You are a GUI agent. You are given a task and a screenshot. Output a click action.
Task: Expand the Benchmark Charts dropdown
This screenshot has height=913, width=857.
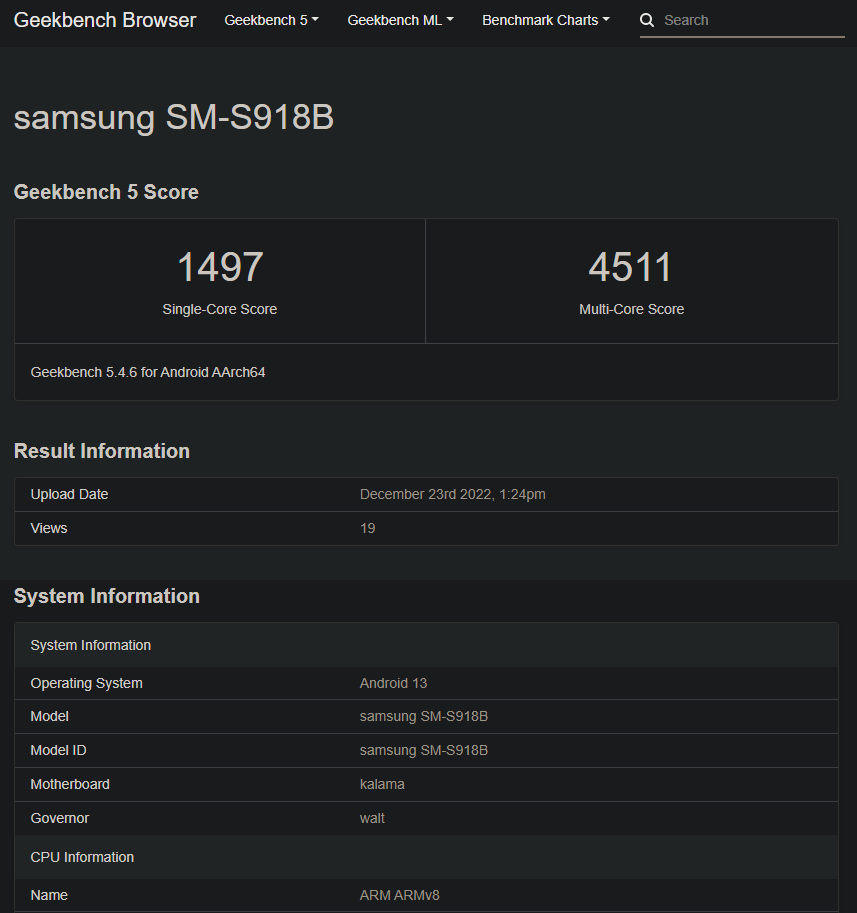pyautogui.click(x=545, y=19)
